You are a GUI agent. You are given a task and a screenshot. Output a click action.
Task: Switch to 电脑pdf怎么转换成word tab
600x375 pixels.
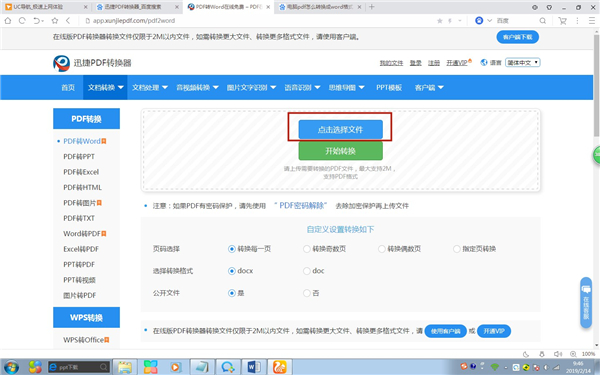click(320, 7)
